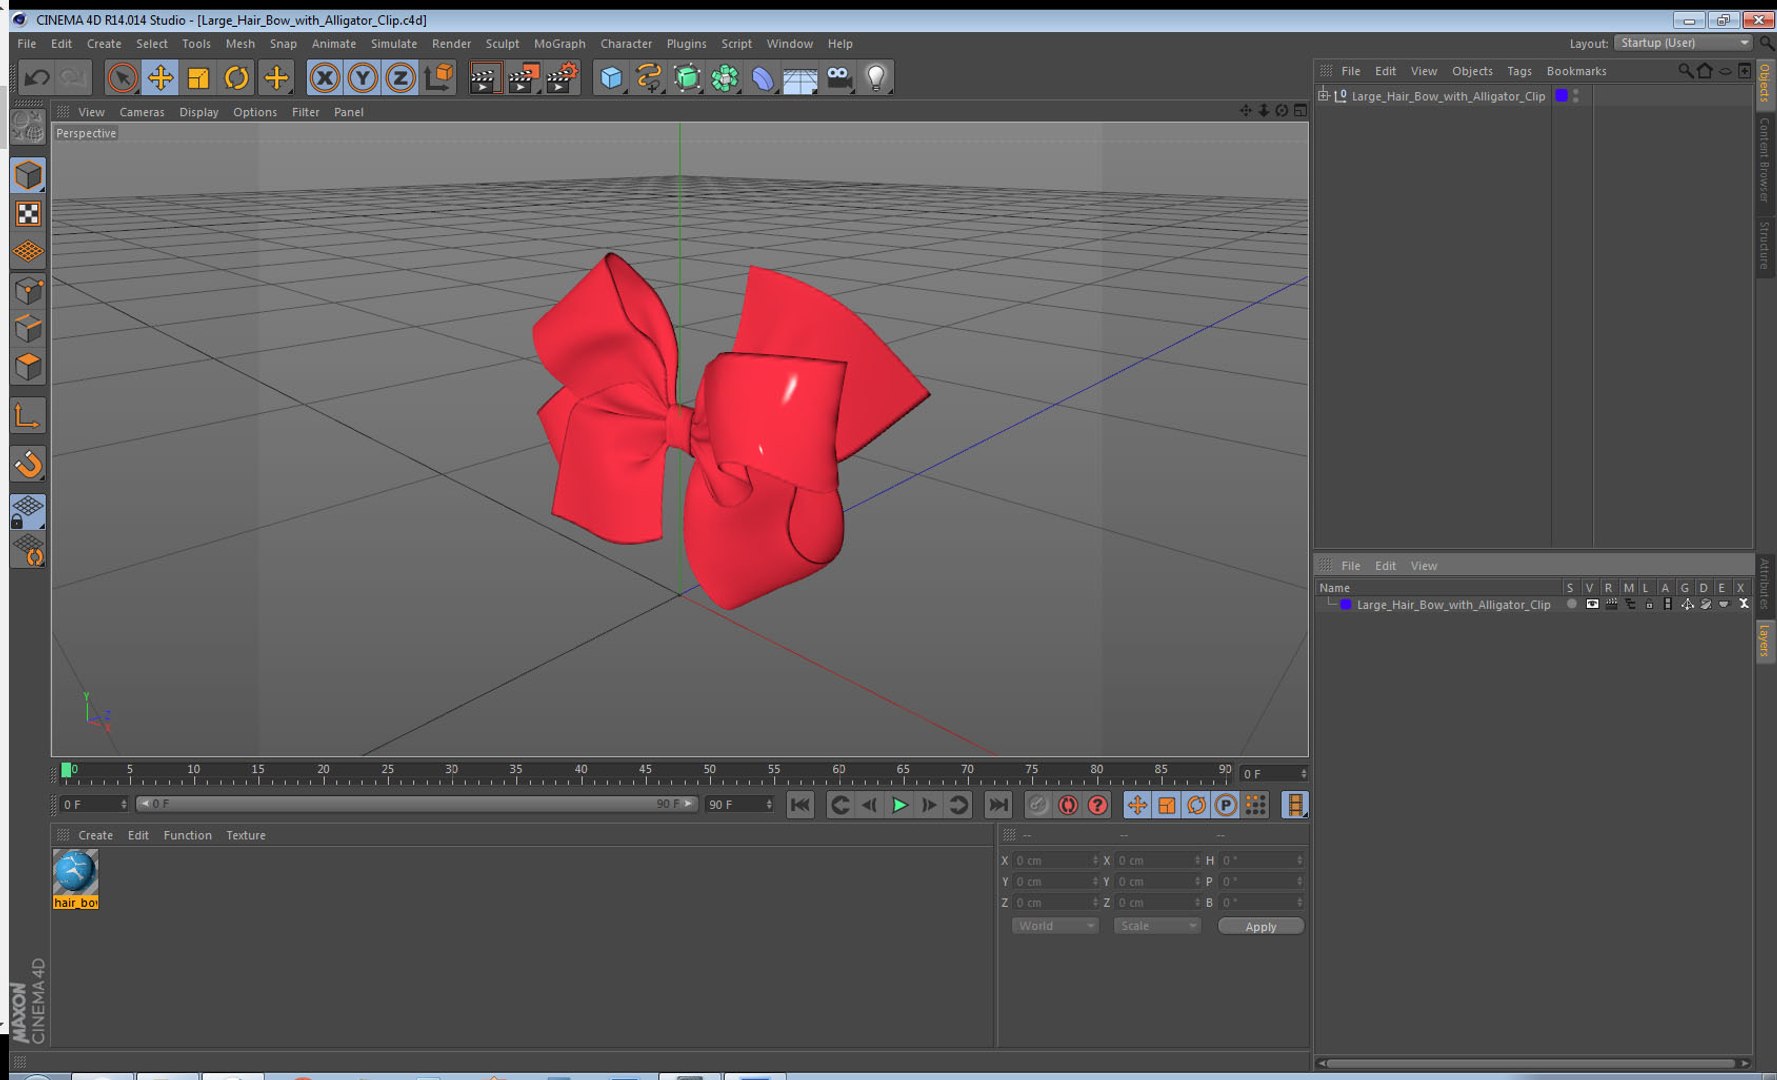The image size is (1777, 1080).
Task: Select Points mode in left palette
Action: coord(28,290)
